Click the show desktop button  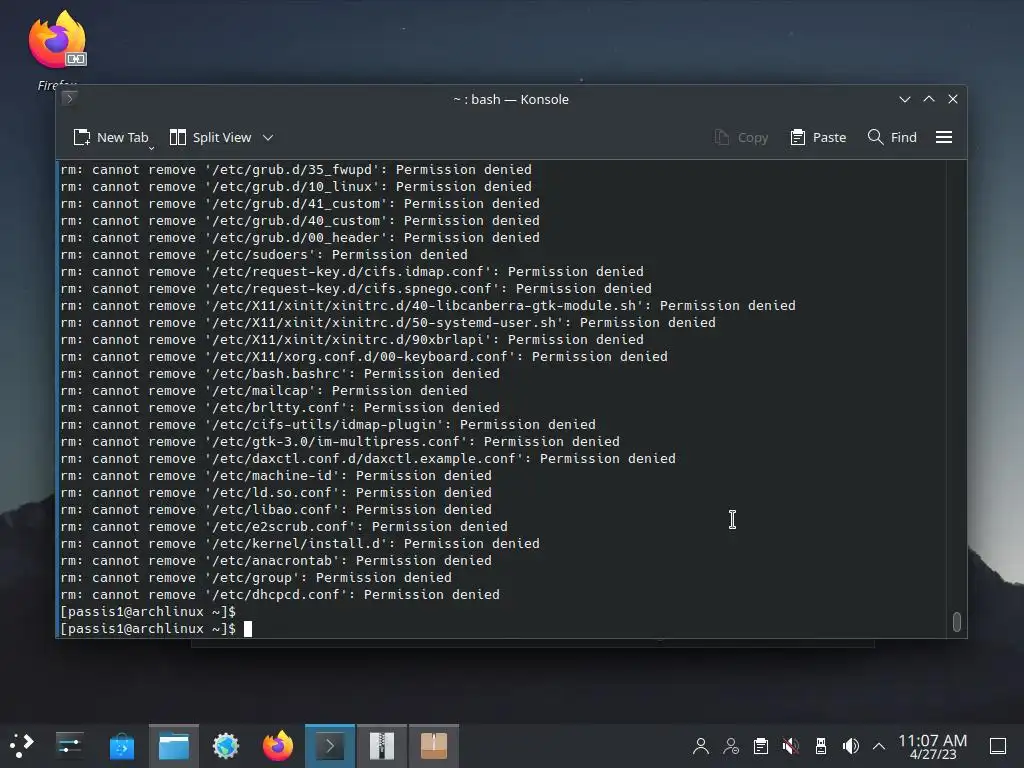click(998, 746)
